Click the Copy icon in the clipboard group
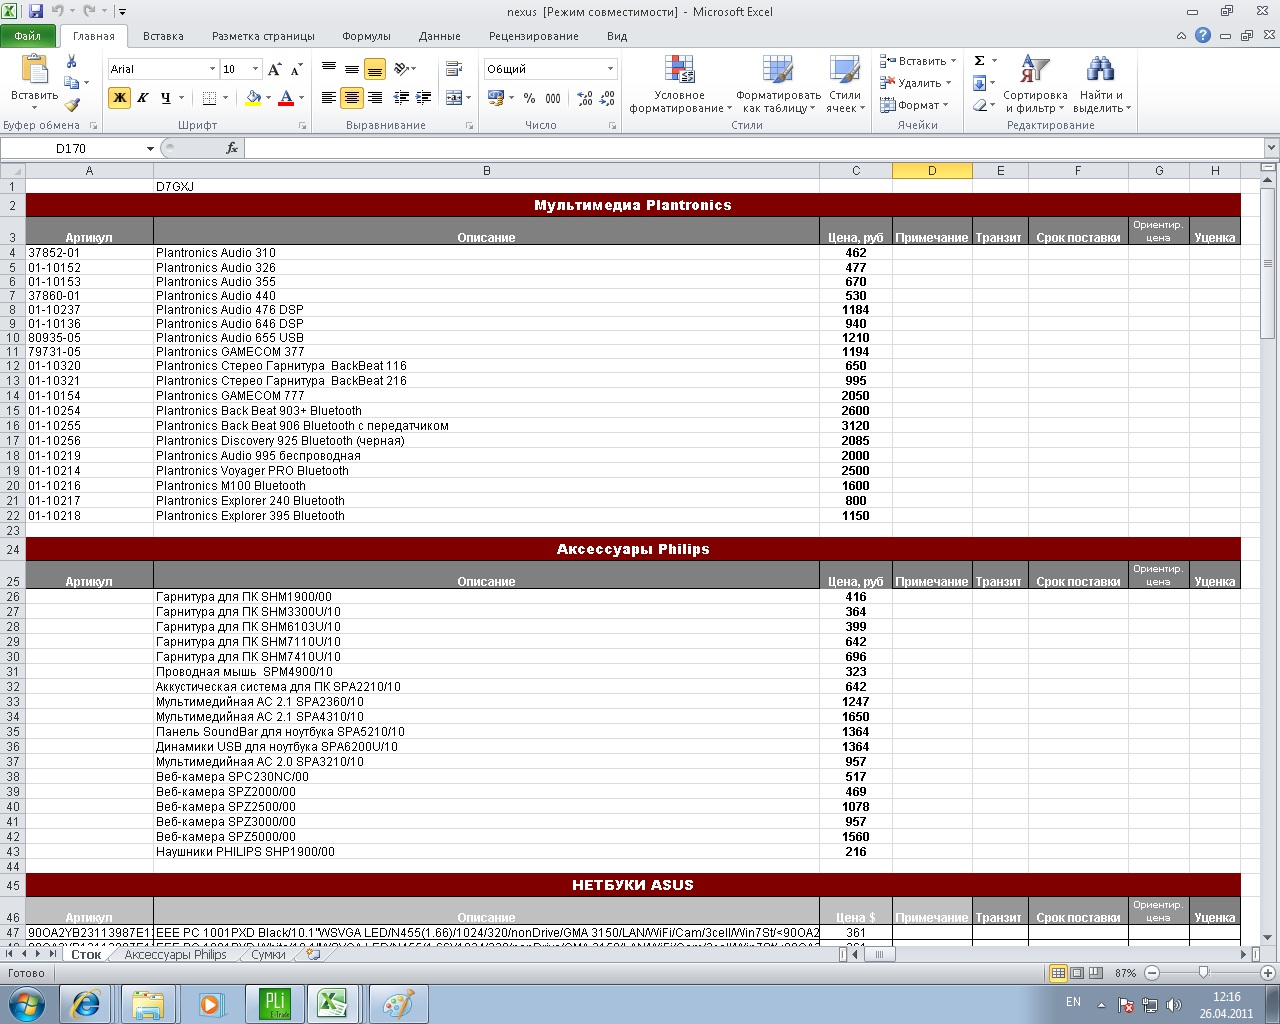 coord(72,83)
